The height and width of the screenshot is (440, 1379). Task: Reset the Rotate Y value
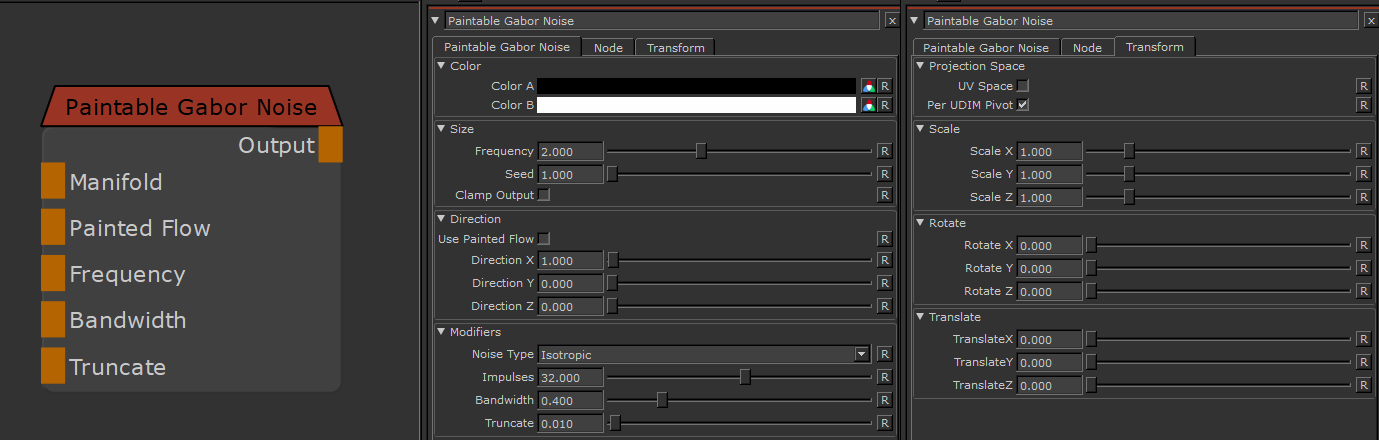1363,268
